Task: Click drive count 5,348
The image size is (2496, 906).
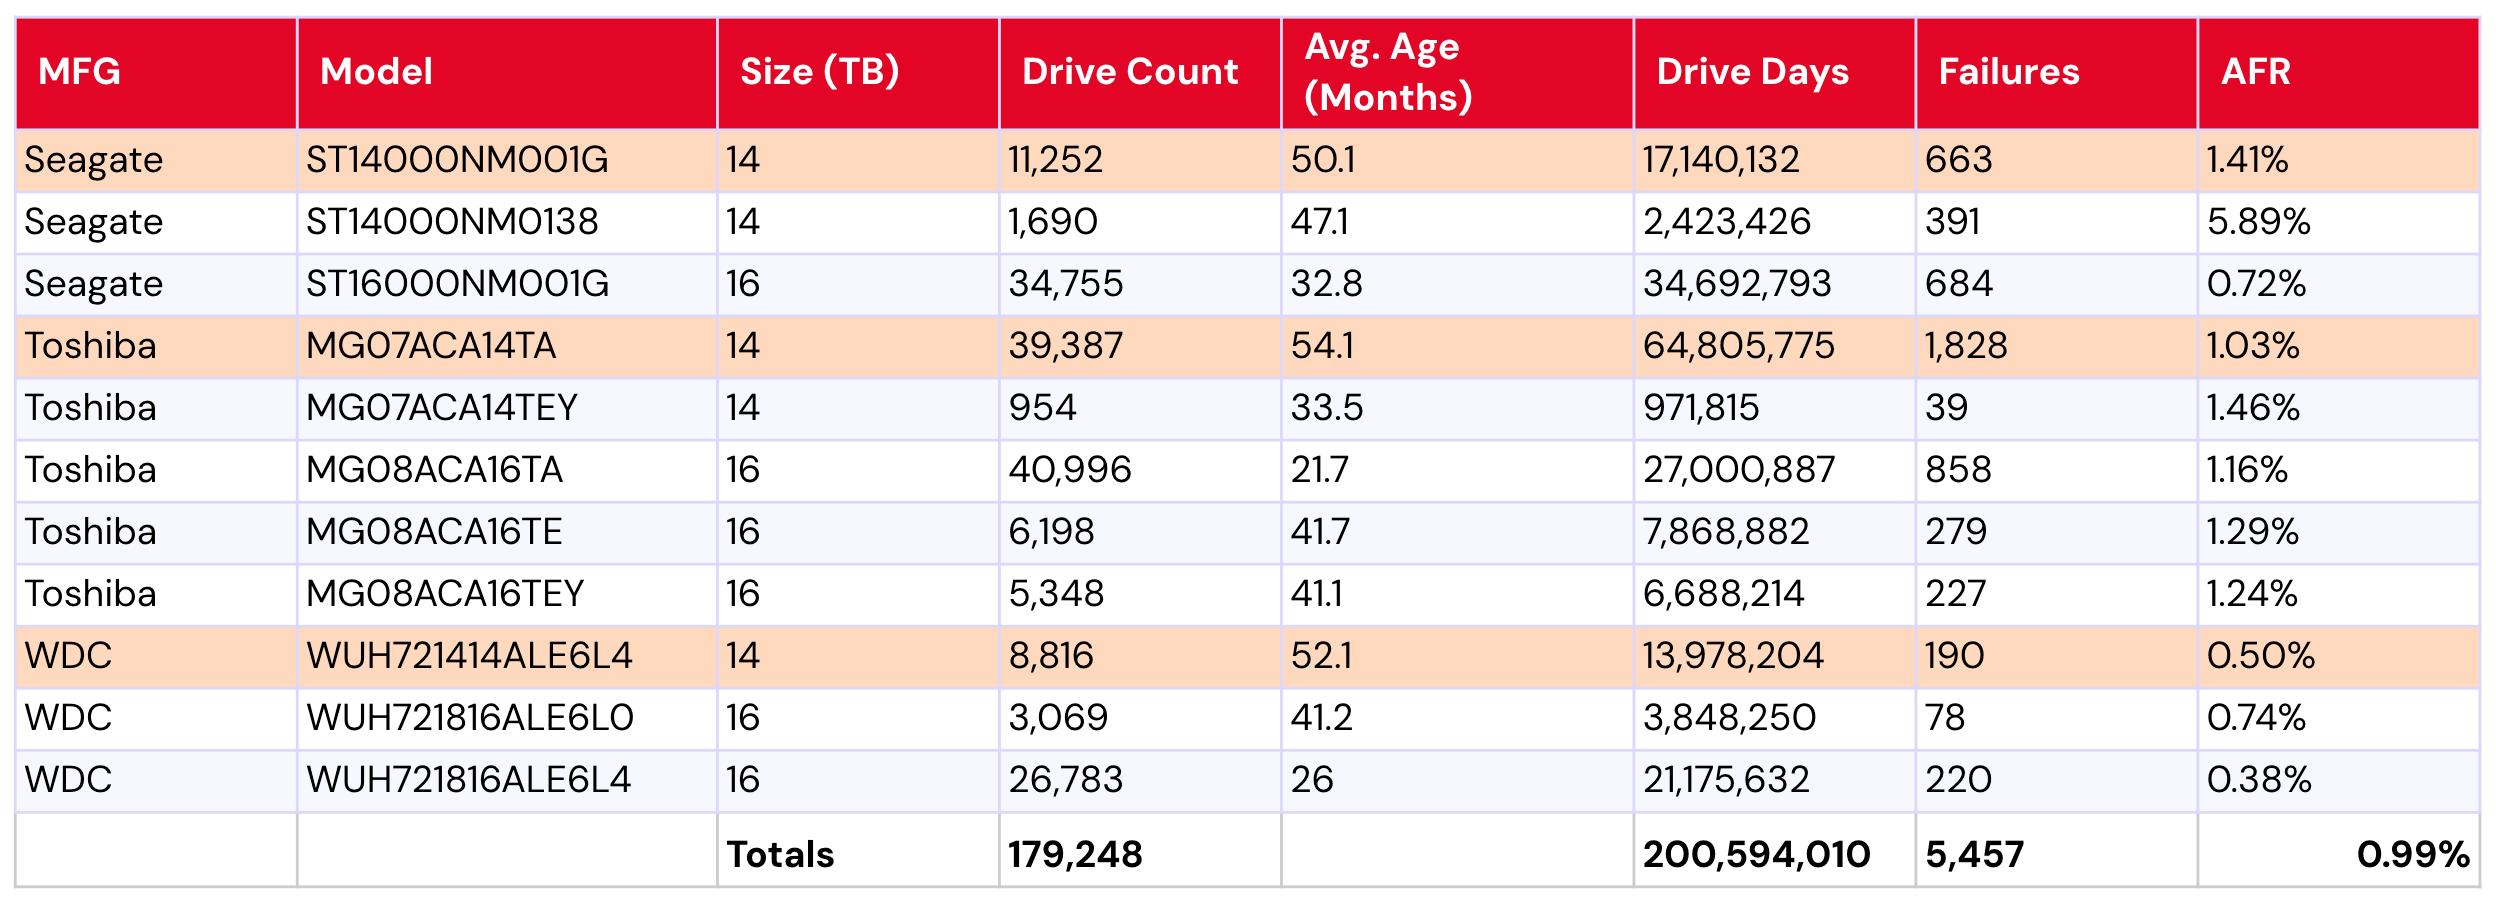Action: (x=1056, y=594)
